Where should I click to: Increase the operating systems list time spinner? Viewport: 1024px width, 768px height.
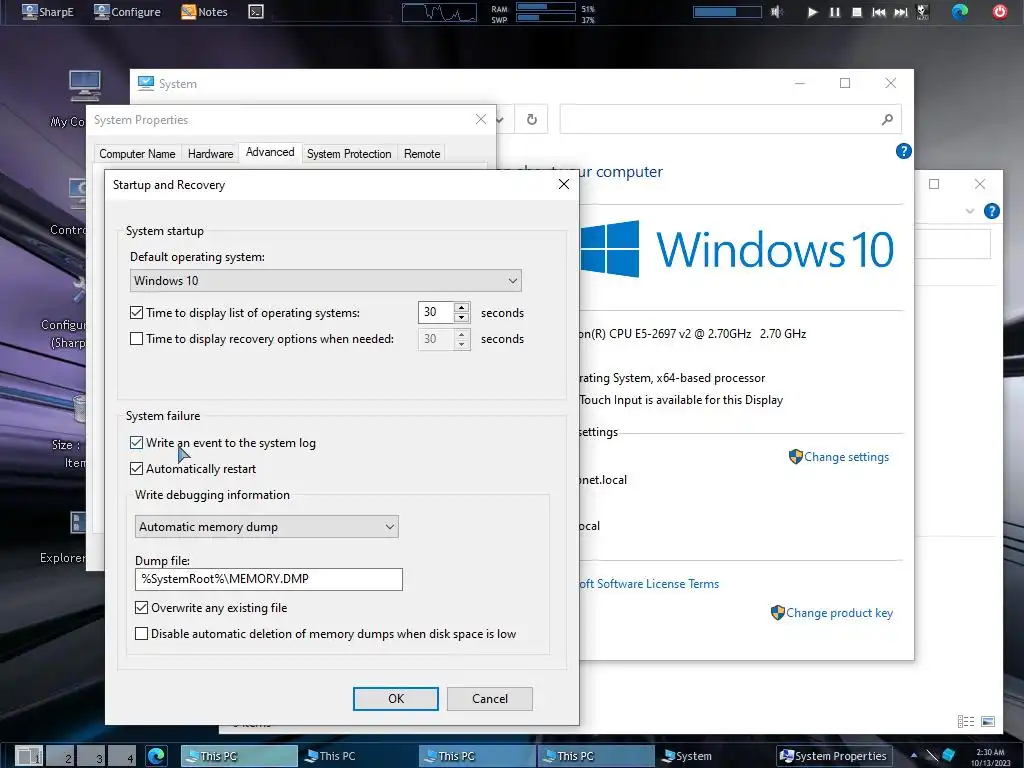[x=462, y=307]
